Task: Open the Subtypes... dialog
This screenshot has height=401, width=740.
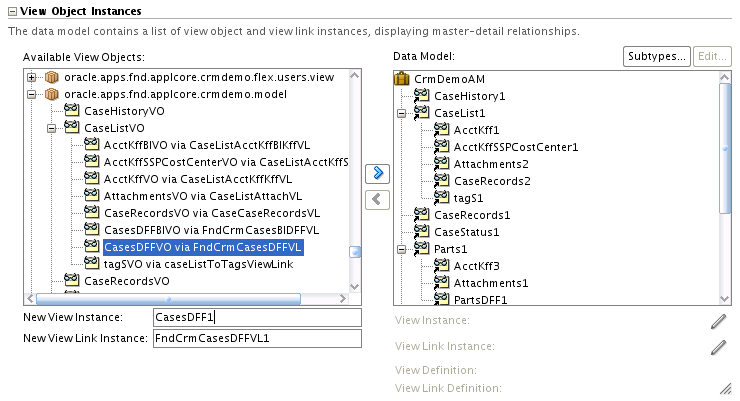Action: (x=656, y=57)
